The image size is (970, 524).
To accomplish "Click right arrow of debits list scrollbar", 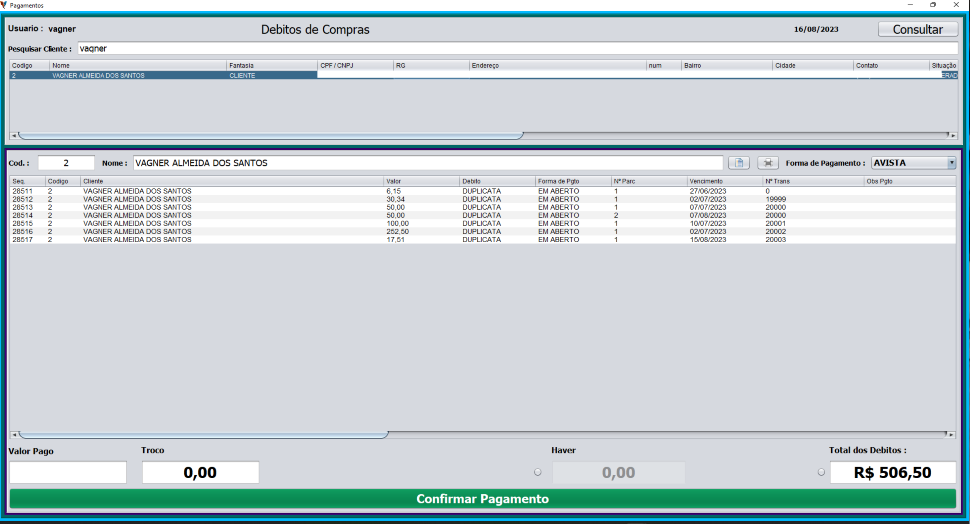I will point(953,435).
